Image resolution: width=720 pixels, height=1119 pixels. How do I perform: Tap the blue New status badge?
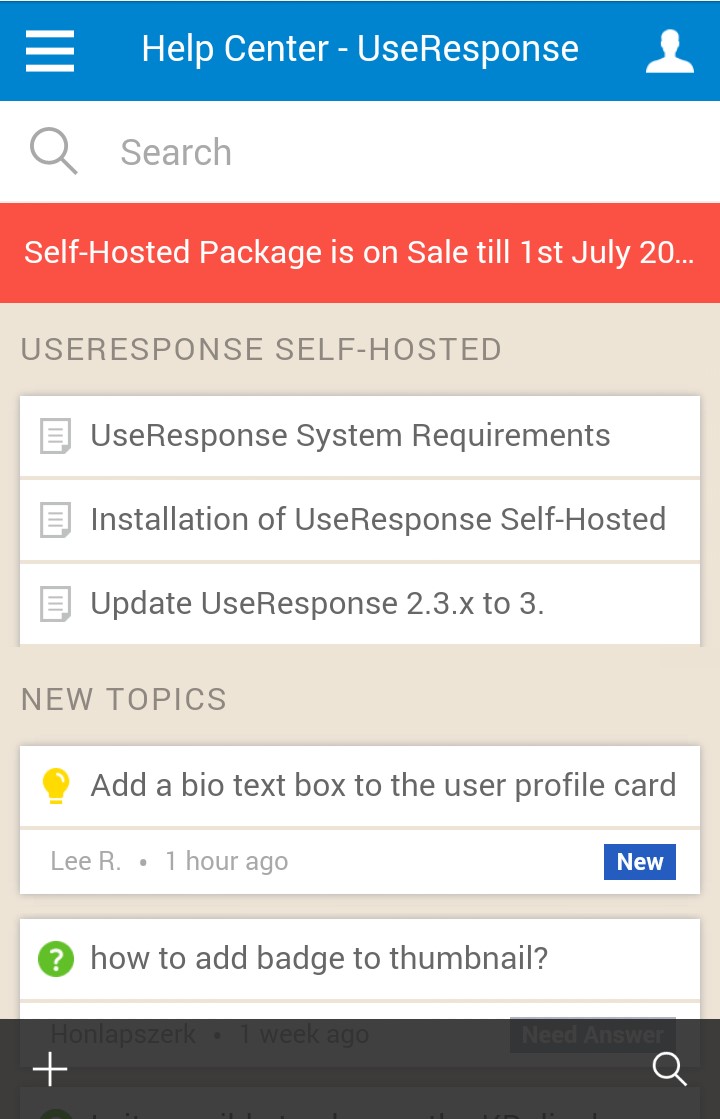pyautogui.click(x=640, y=861)
